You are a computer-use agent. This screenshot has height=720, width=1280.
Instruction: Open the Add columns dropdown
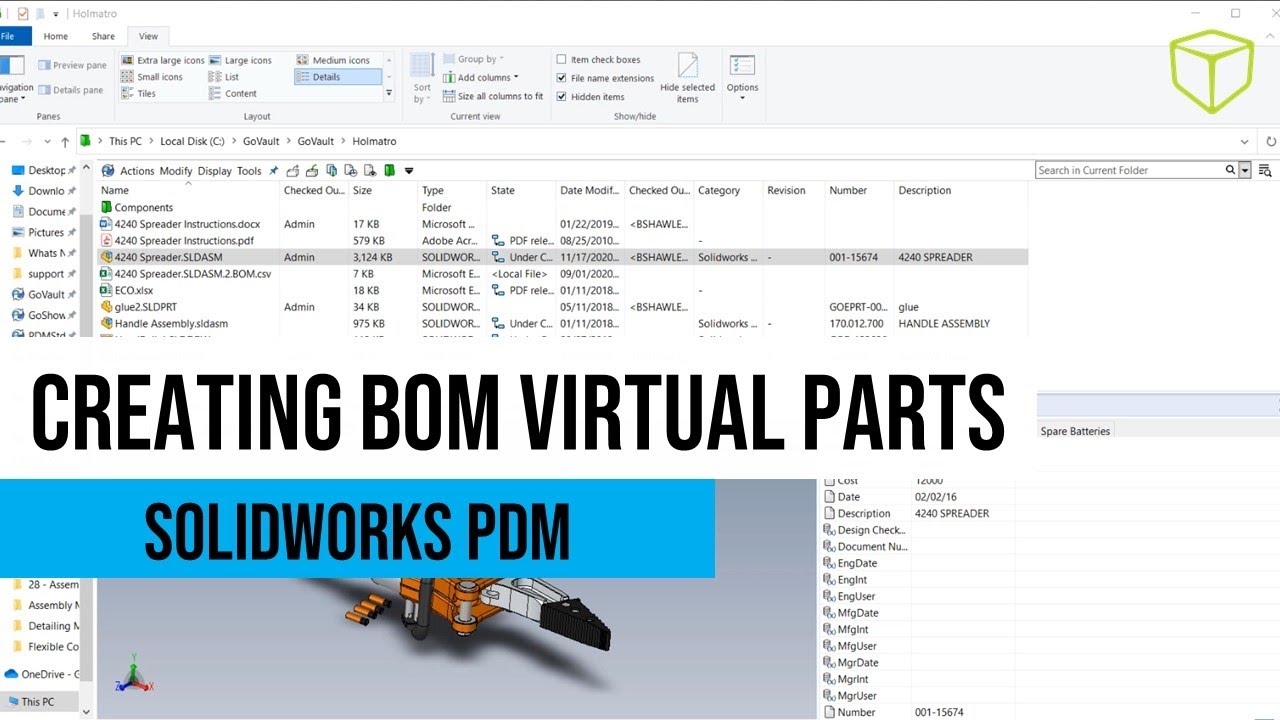pyautogui.click(x=480, y=78)
